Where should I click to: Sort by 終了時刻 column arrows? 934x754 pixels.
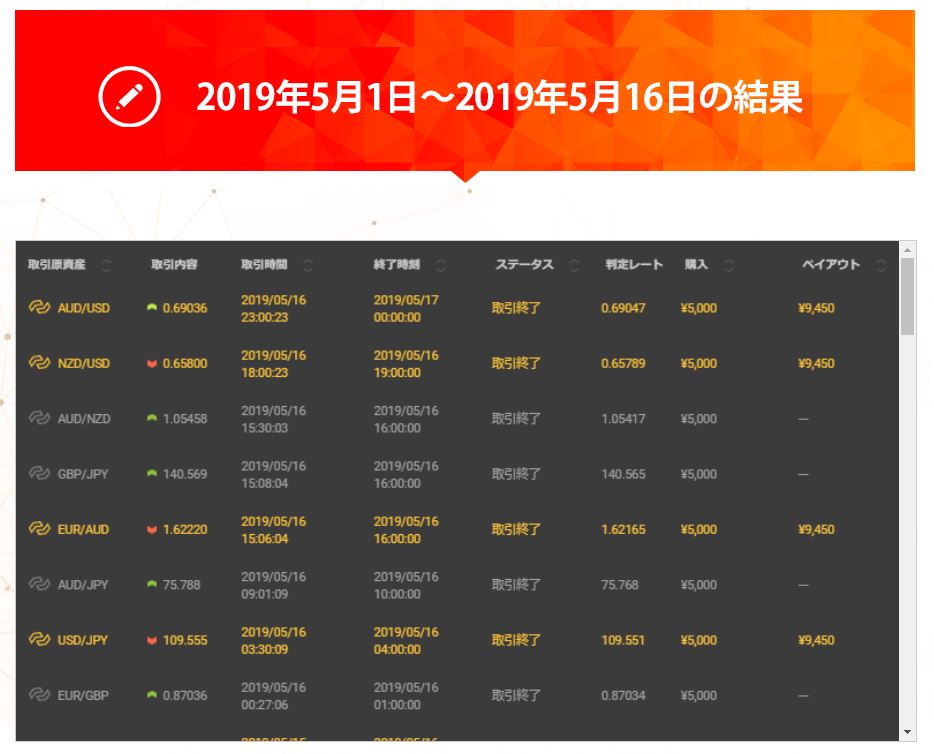(x=441, y=265)
